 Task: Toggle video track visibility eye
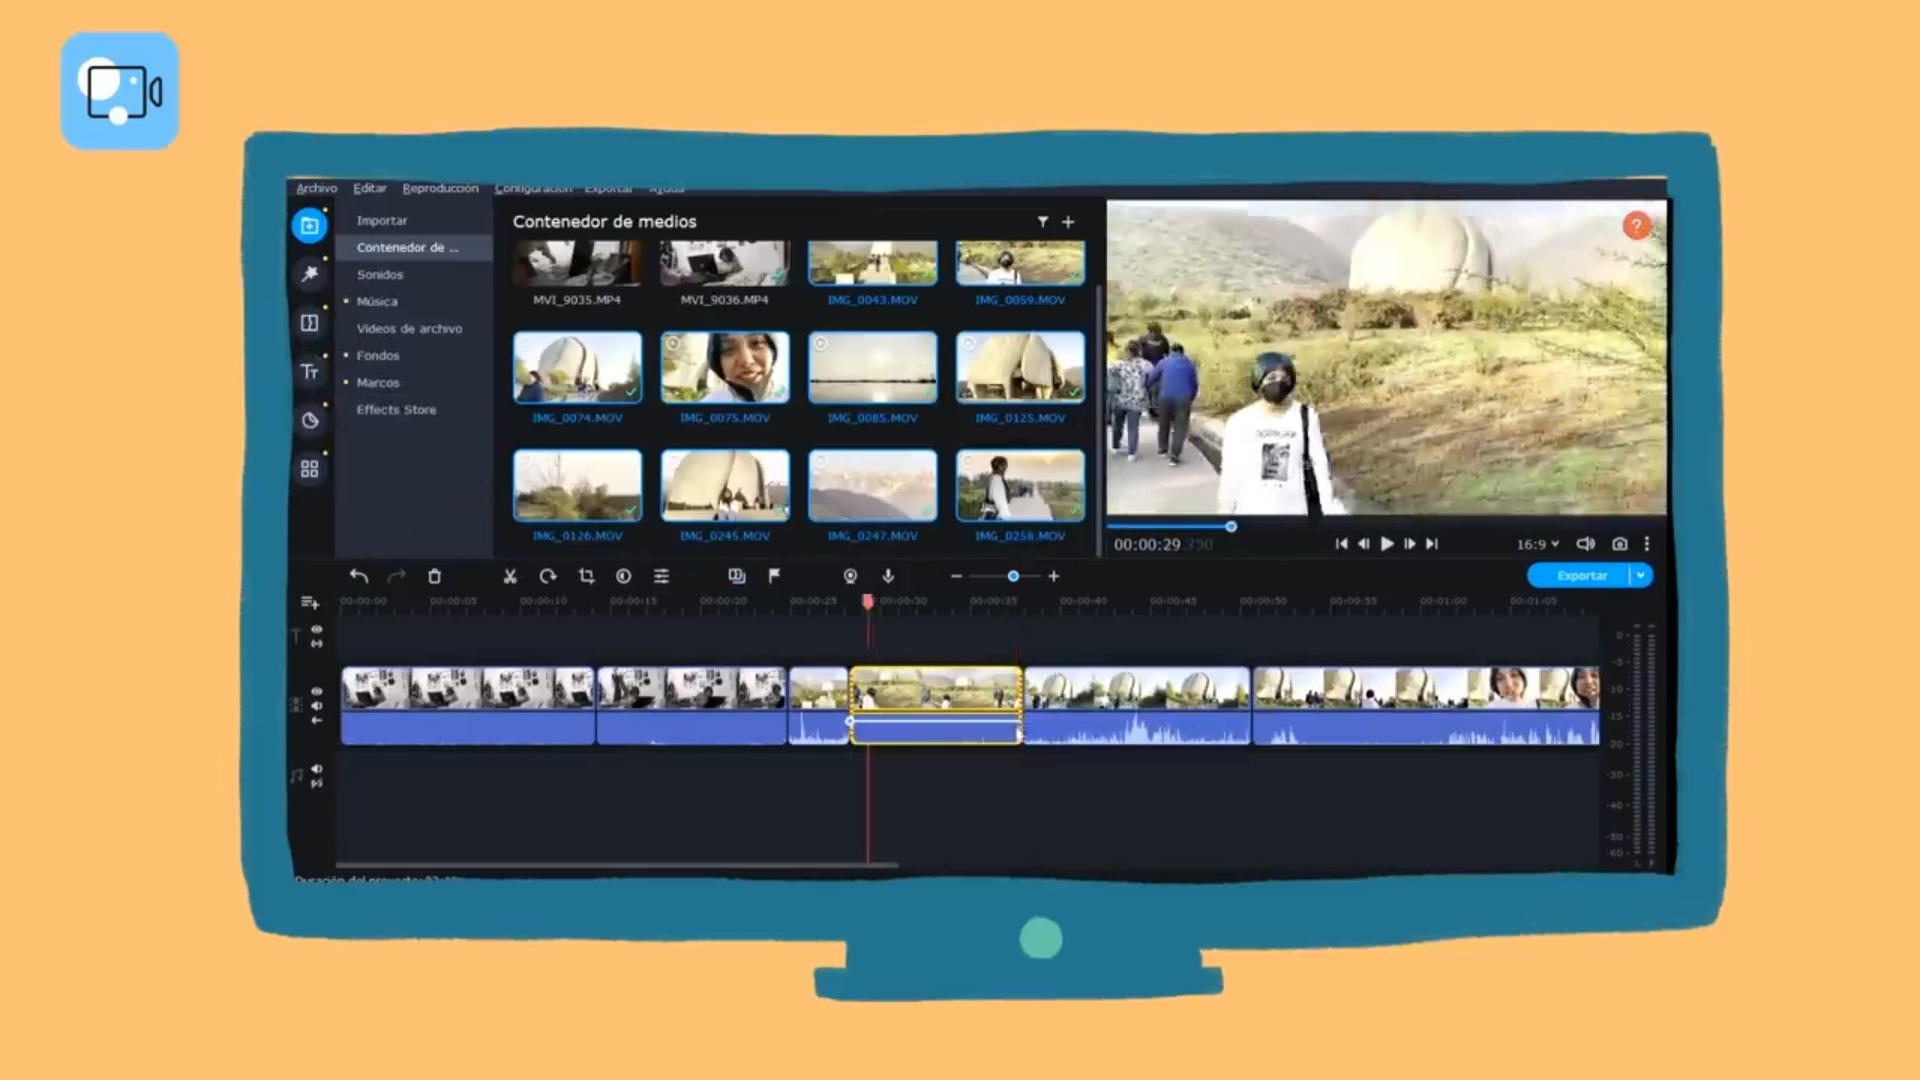click(x=317, y=691)
